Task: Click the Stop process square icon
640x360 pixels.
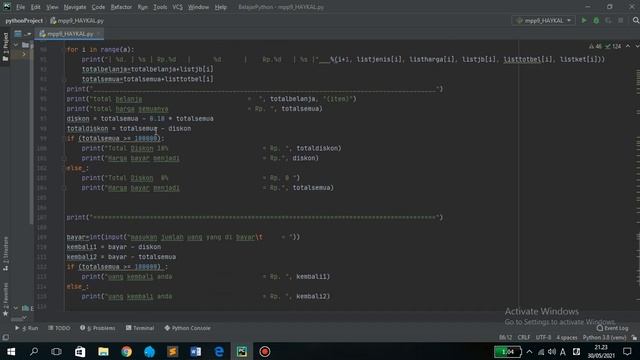Action: (x=620, y=20)
